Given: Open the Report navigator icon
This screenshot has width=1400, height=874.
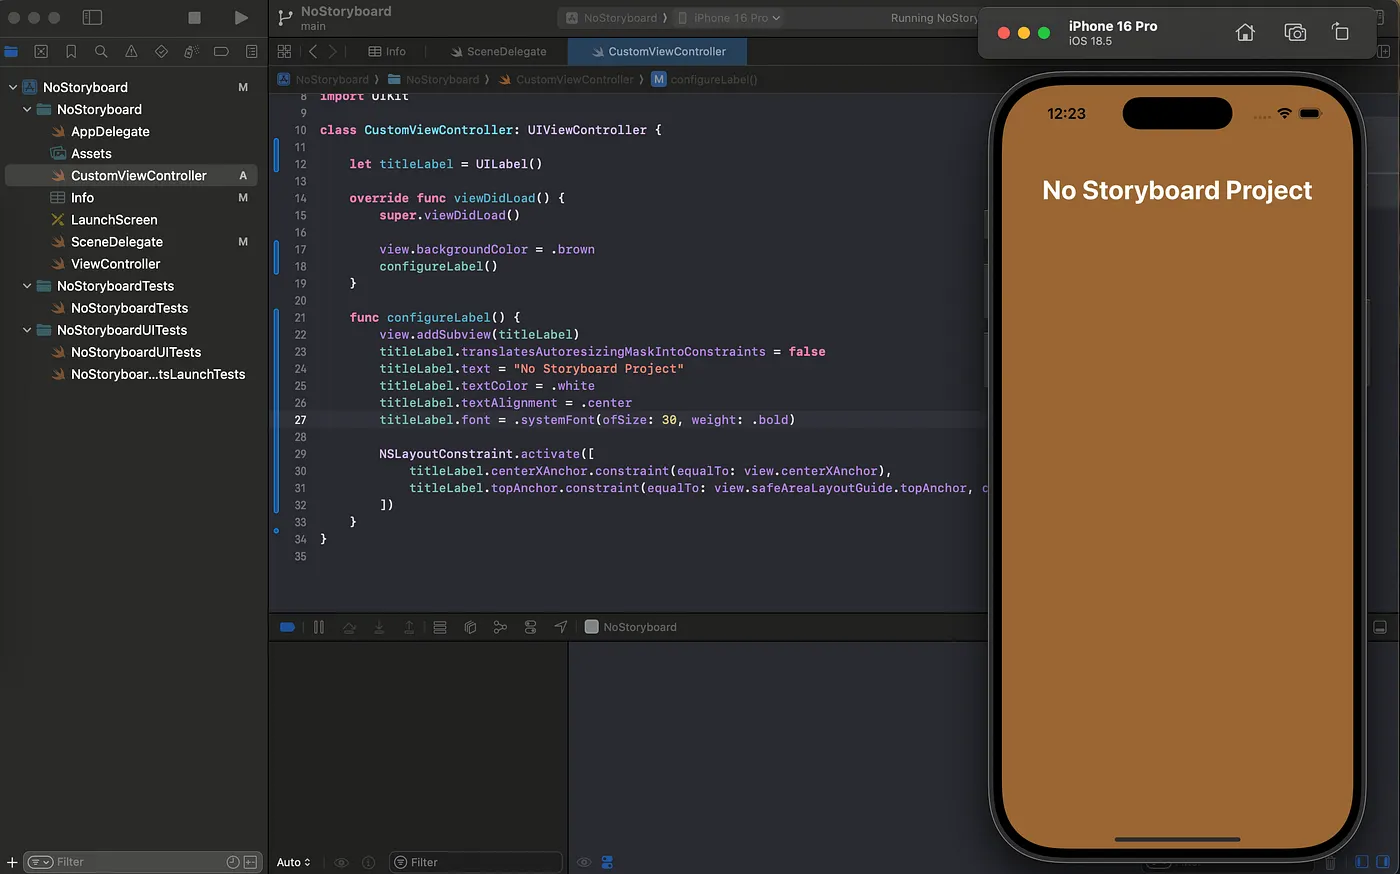Looking at the screenshot, I should click(251, 51).
